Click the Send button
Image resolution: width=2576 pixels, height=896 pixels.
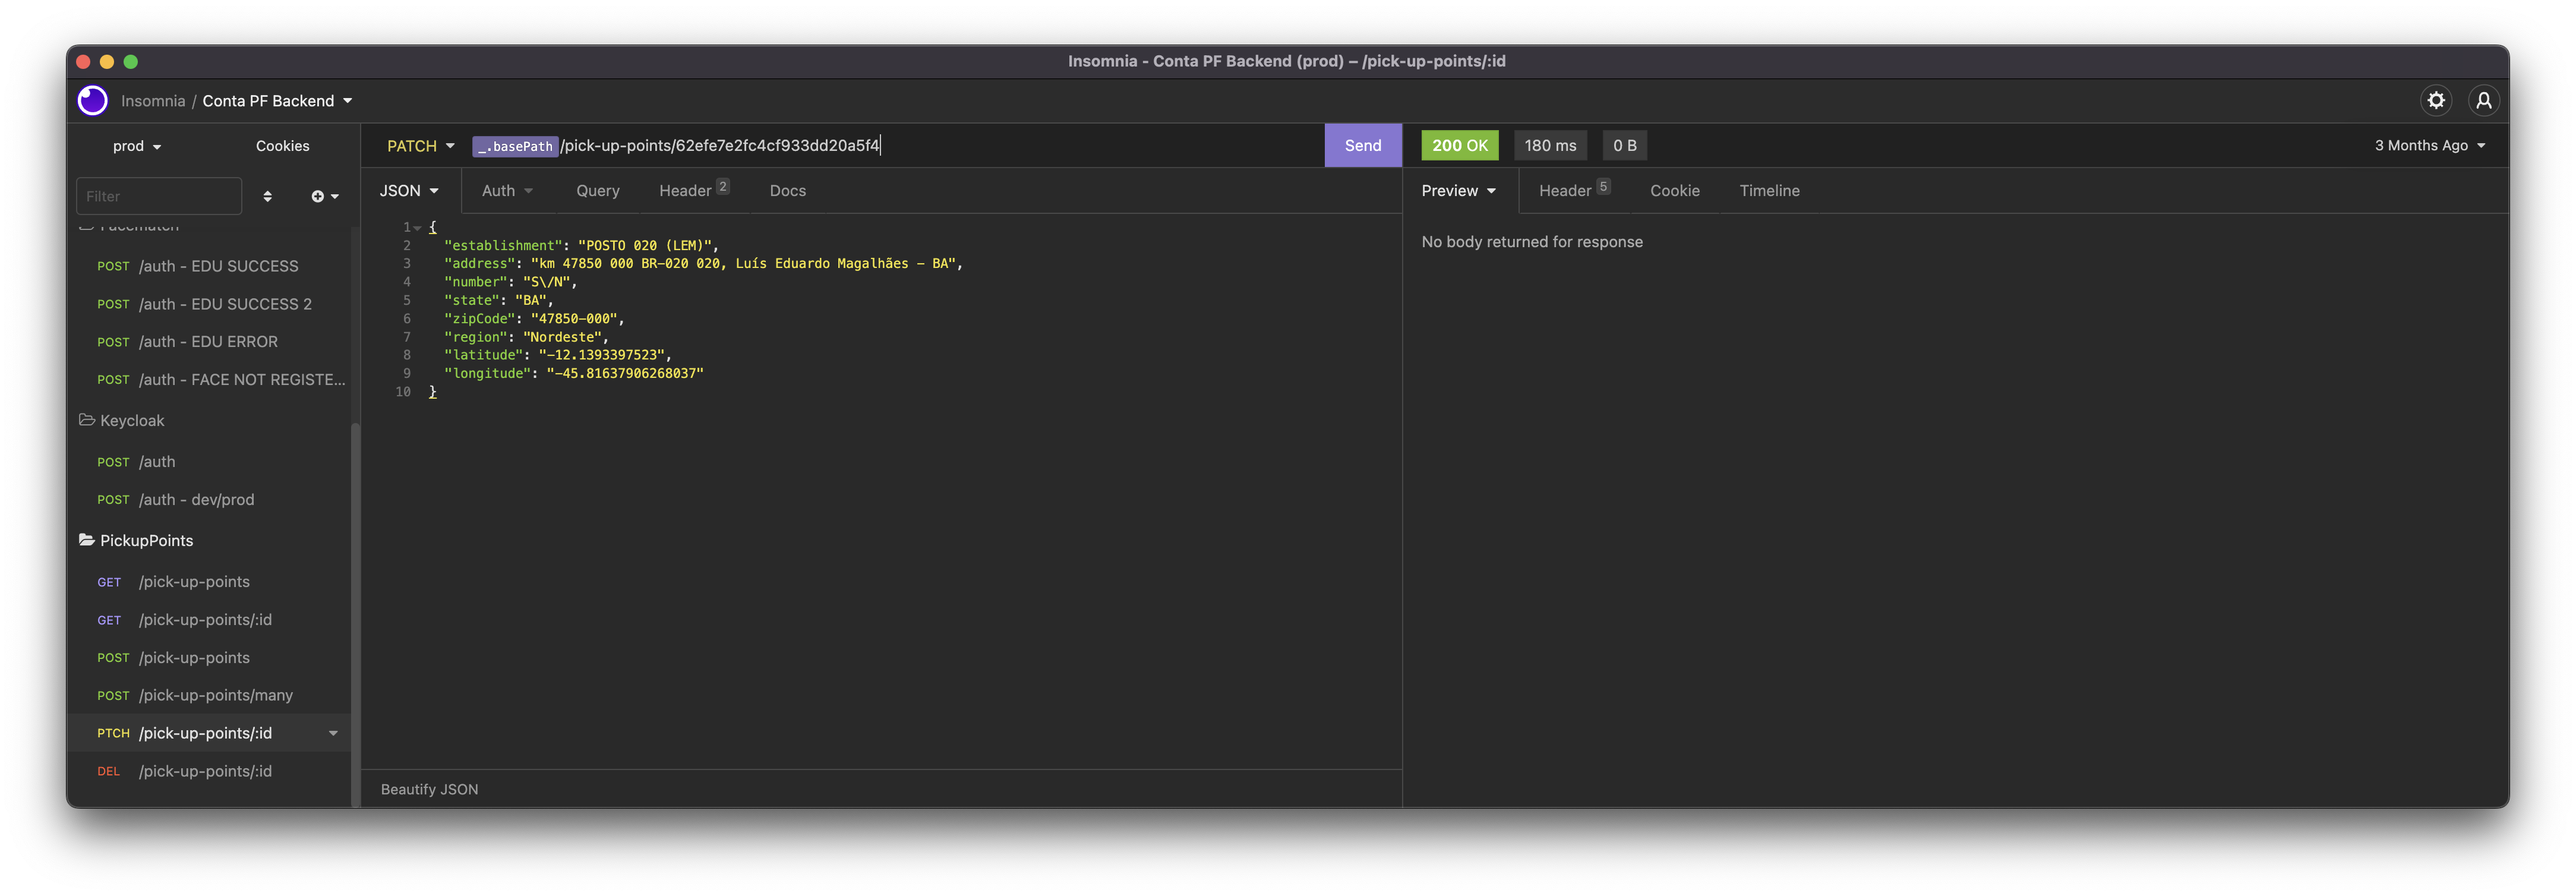pyautogui.click(x=1362, y=146)
